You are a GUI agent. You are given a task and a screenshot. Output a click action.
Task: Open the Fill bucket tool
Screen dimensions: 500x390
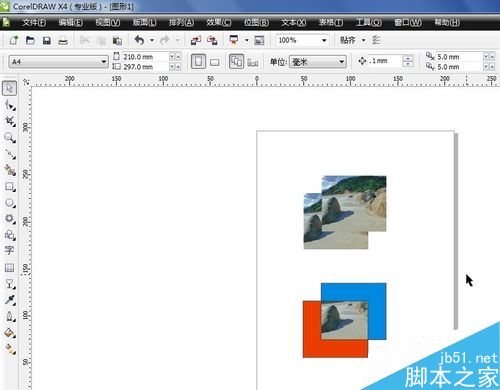tap(10, 332)
